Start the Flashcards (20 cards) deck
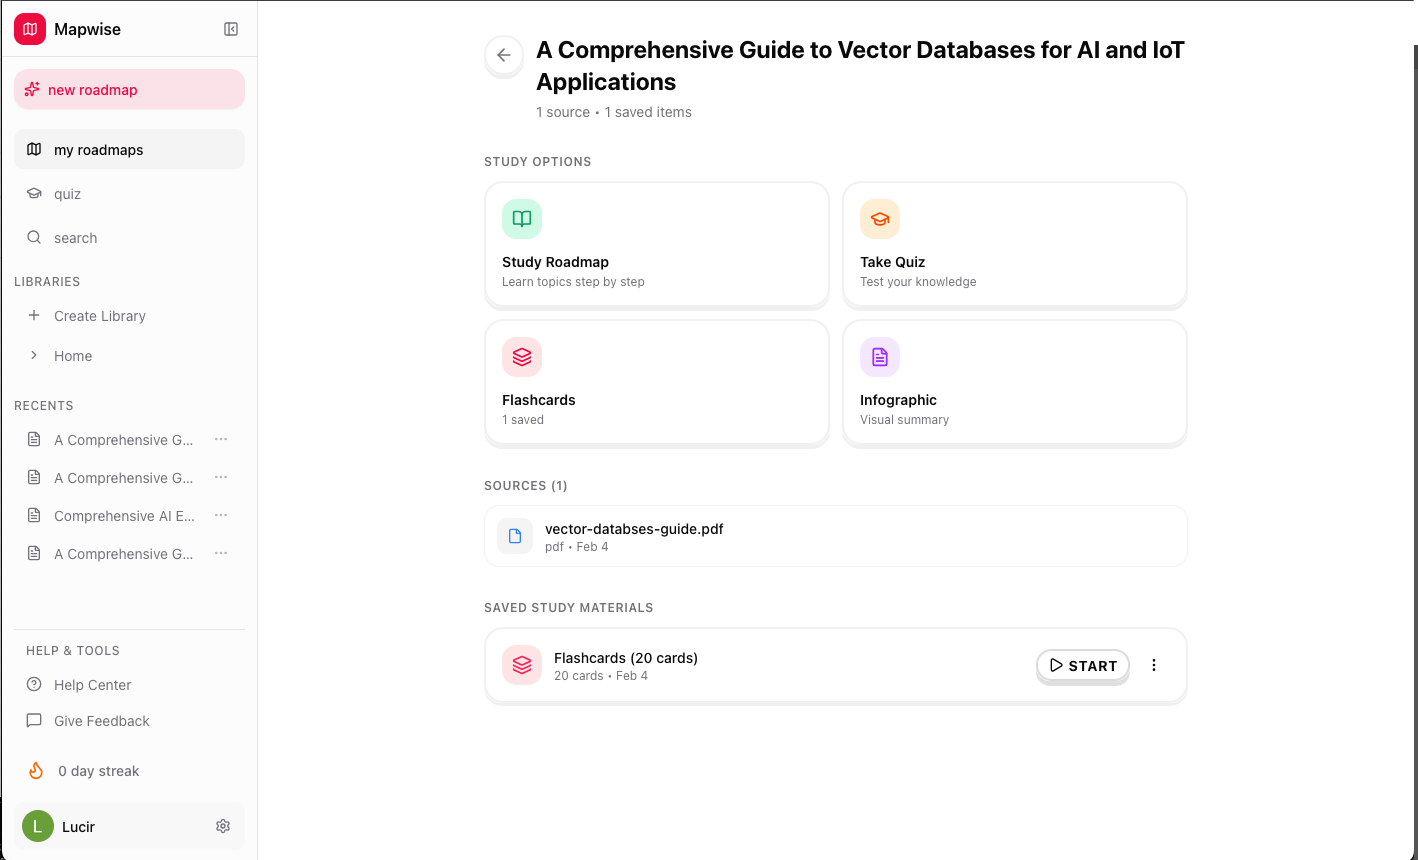This screenshot has height=860, width=1418. [1083, 665]
